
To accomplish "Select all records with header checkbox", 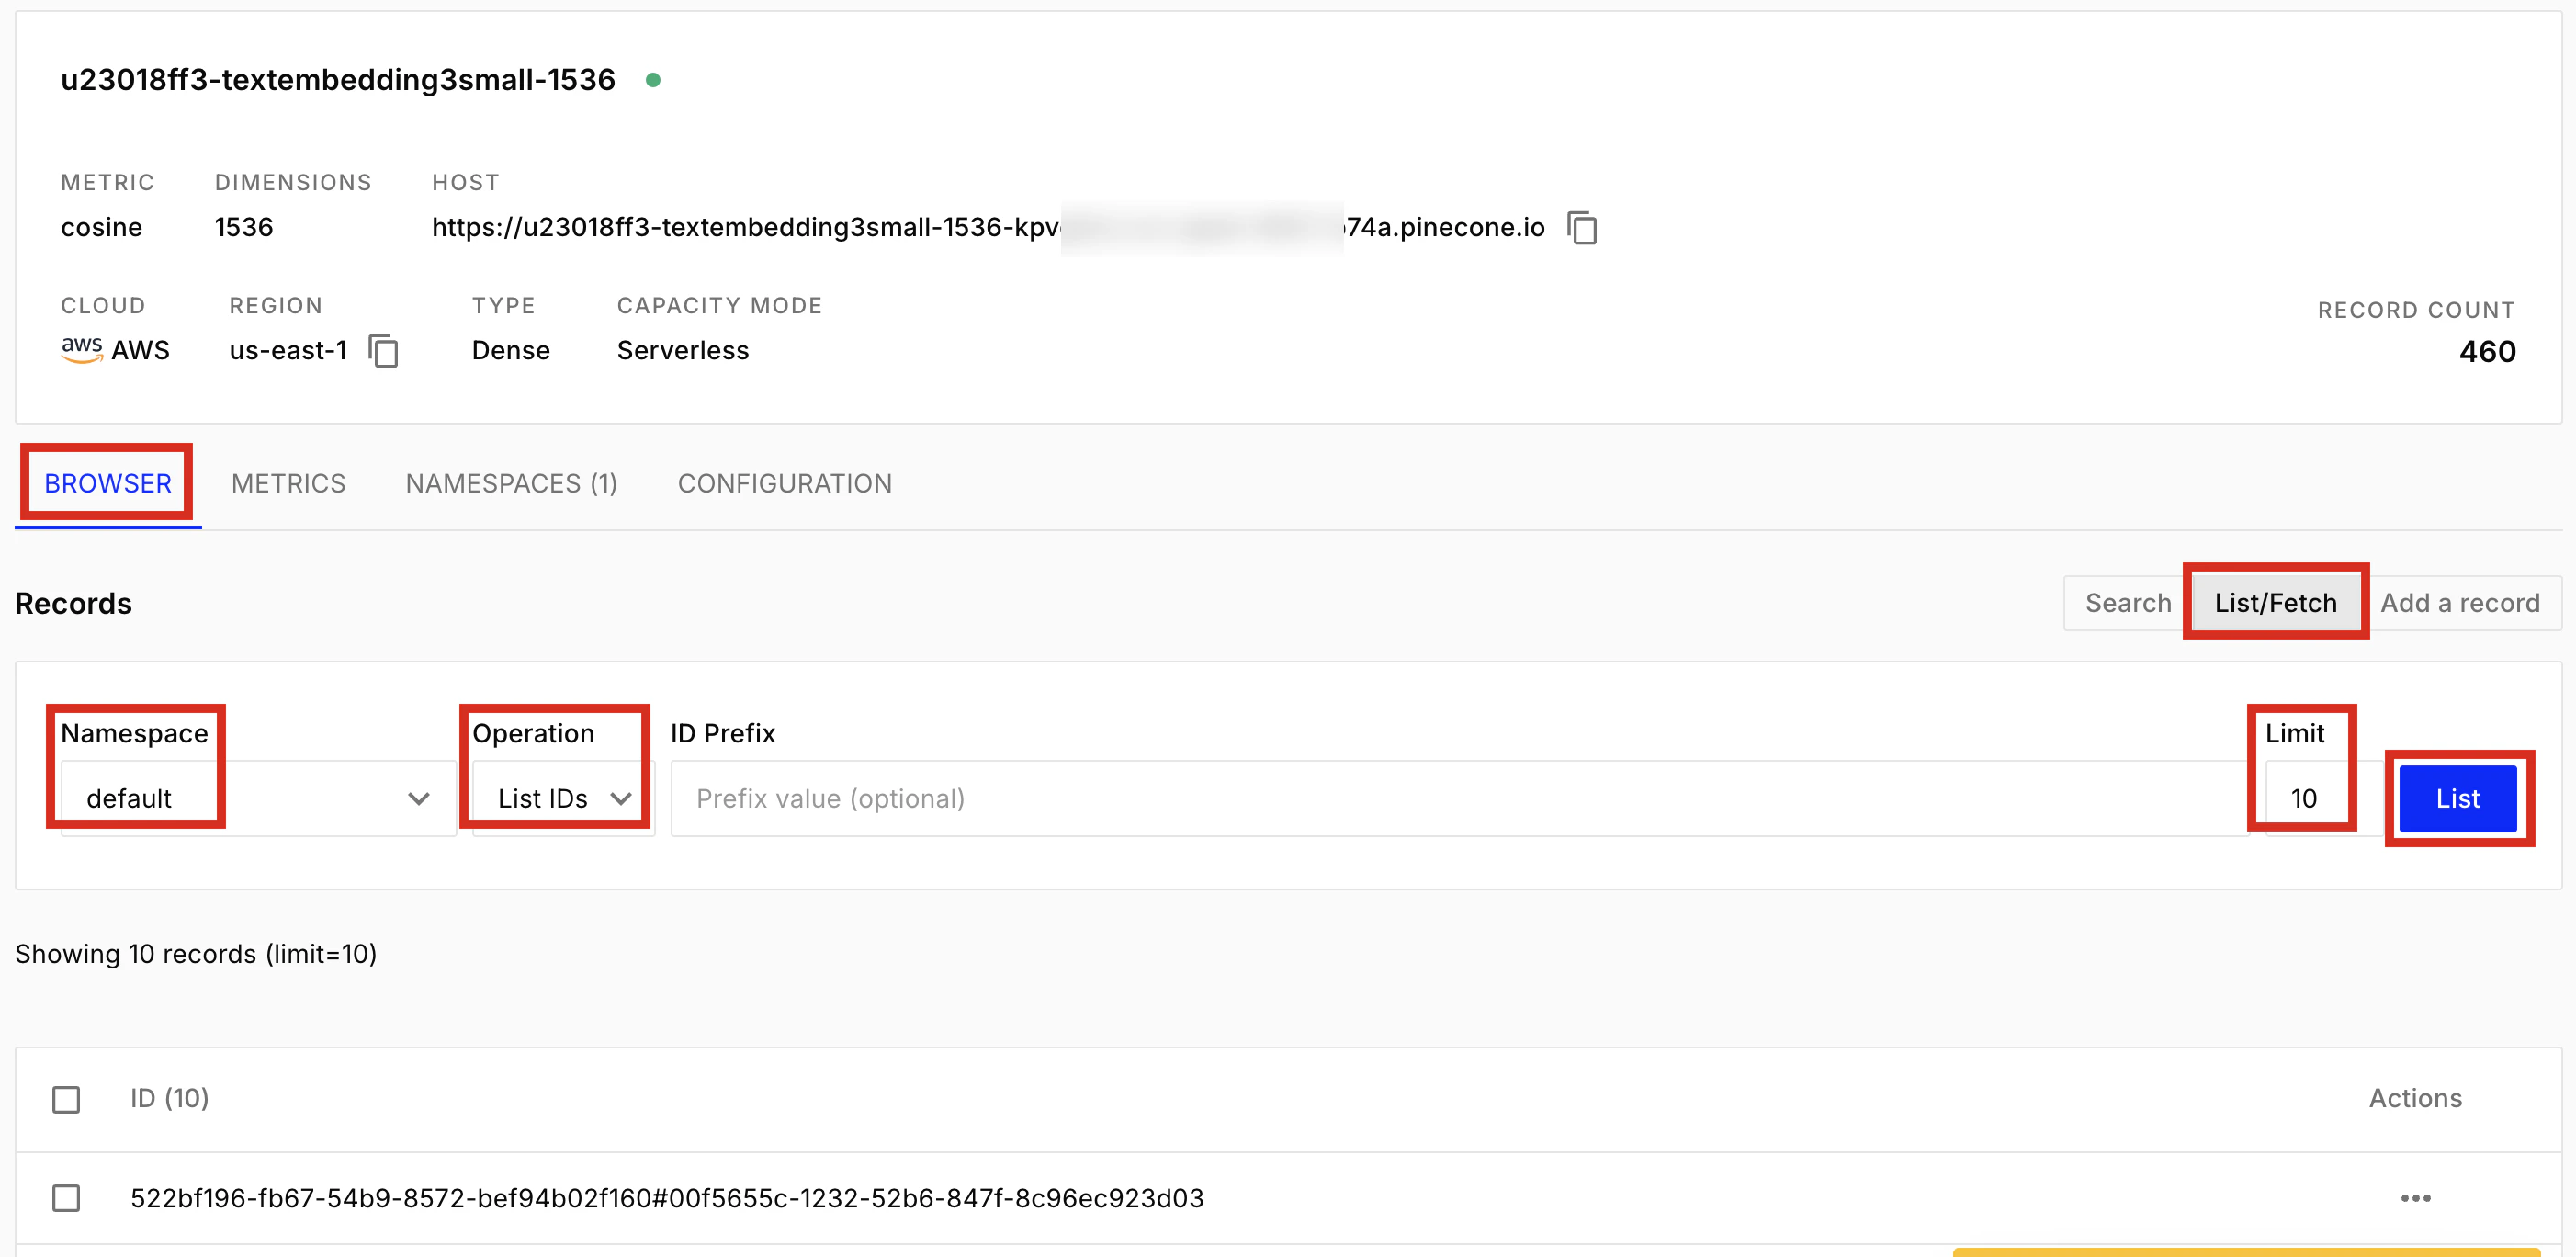I will tap(66, 1099).
